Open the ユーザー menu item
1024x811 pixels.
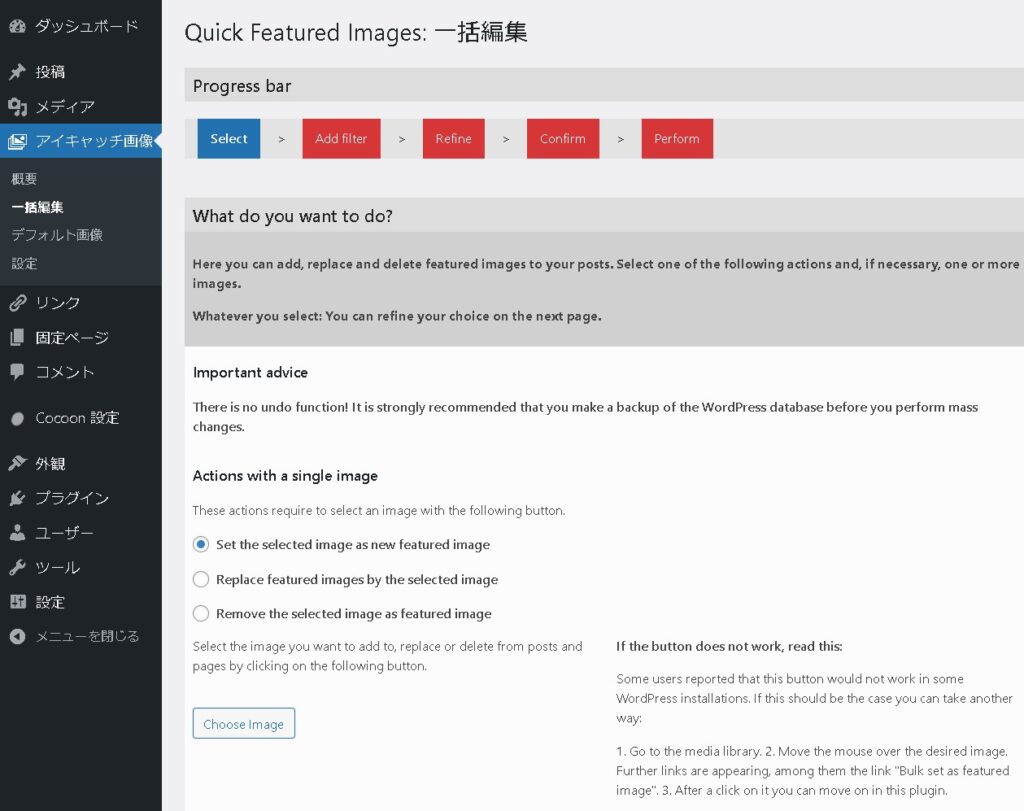click(64, 533)
